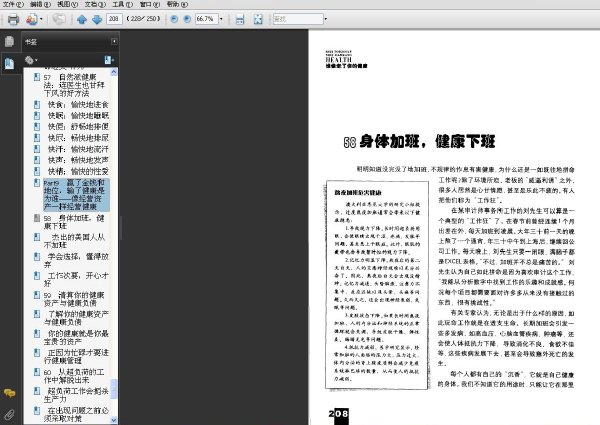Open the 文件 (File) menu

(x=13, y=4)
